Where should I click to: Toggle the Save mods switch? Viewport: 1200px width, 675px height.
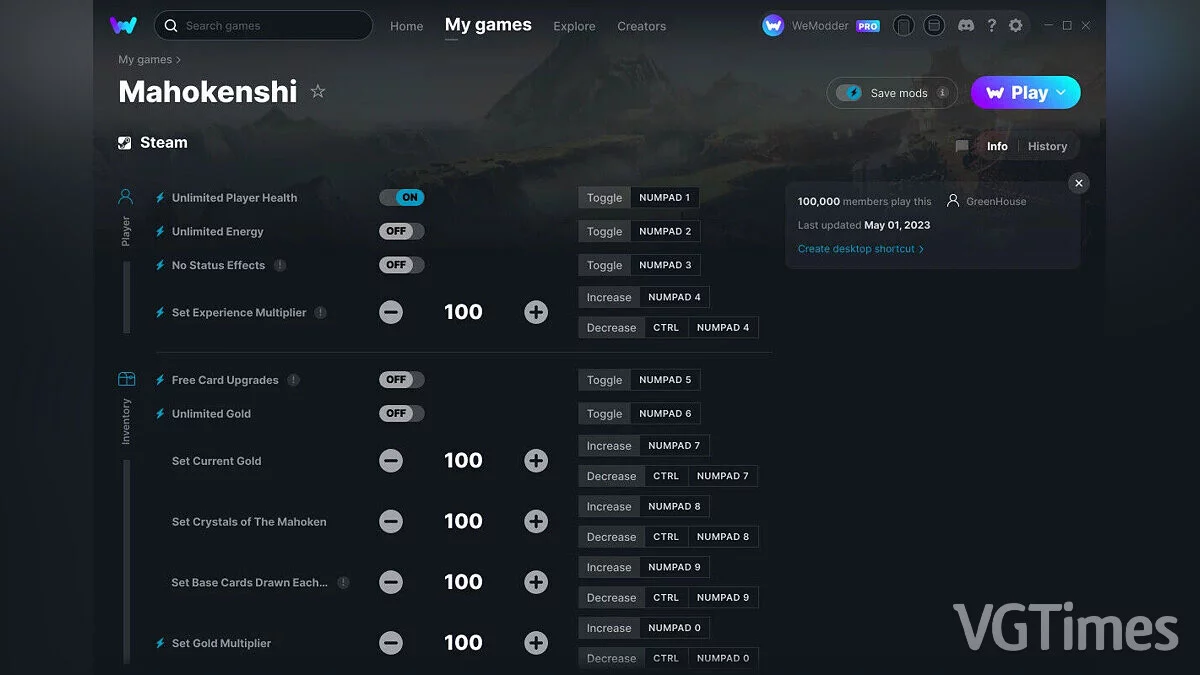click(x=850, y=93)
